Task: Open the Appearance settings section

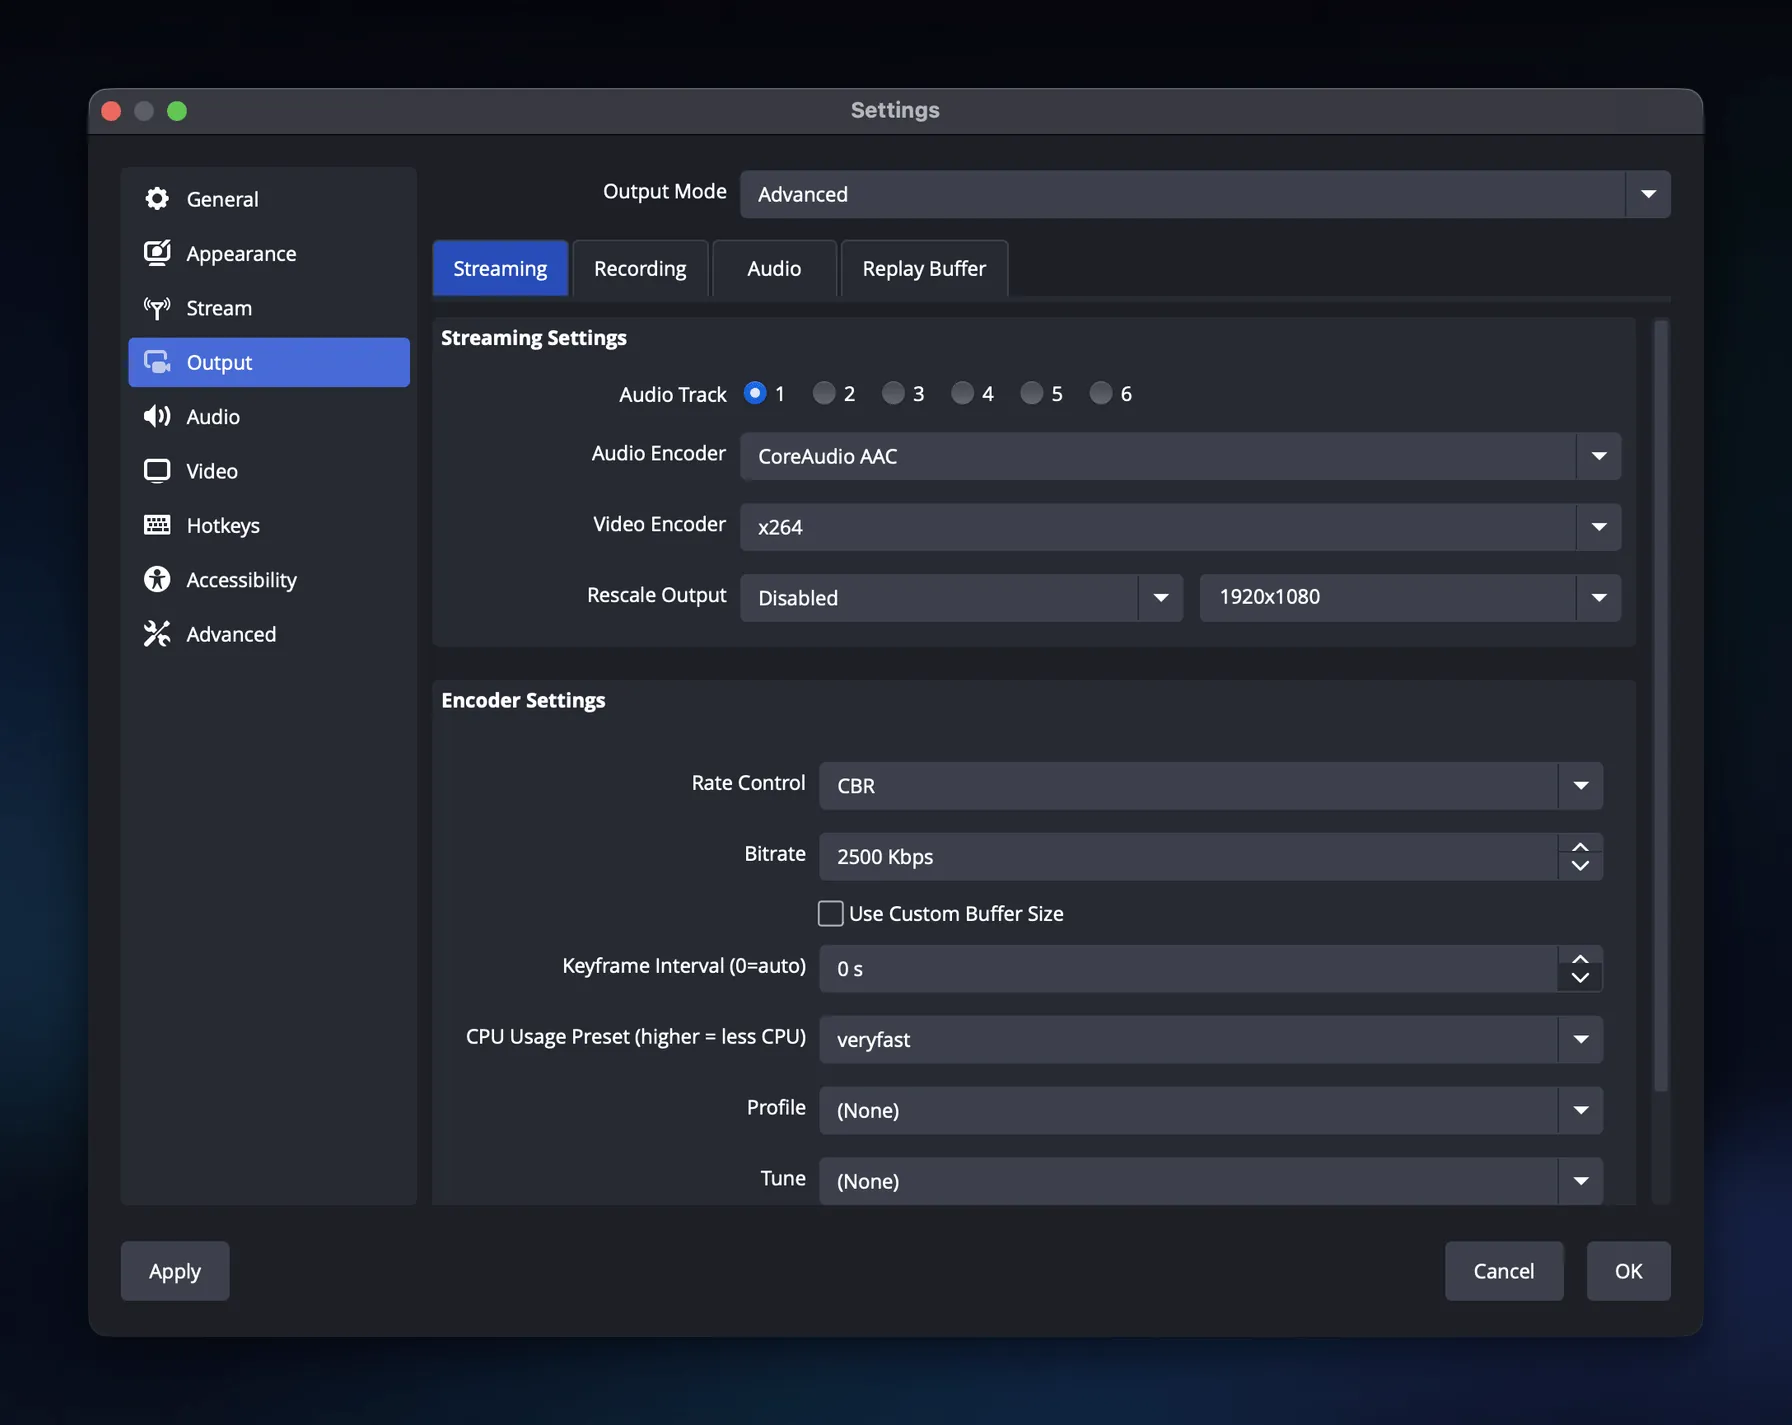Action: [x=269, y=253]
